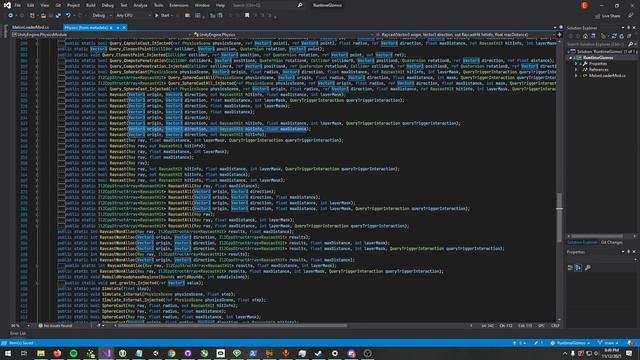Click the user account avatar icon

tap(584, 5)
